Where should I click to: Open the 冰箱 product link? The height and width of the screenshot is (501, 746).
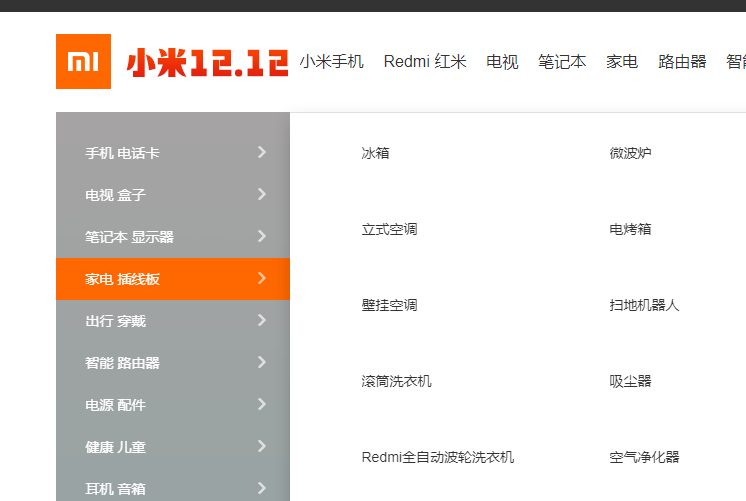coord(375,153)
